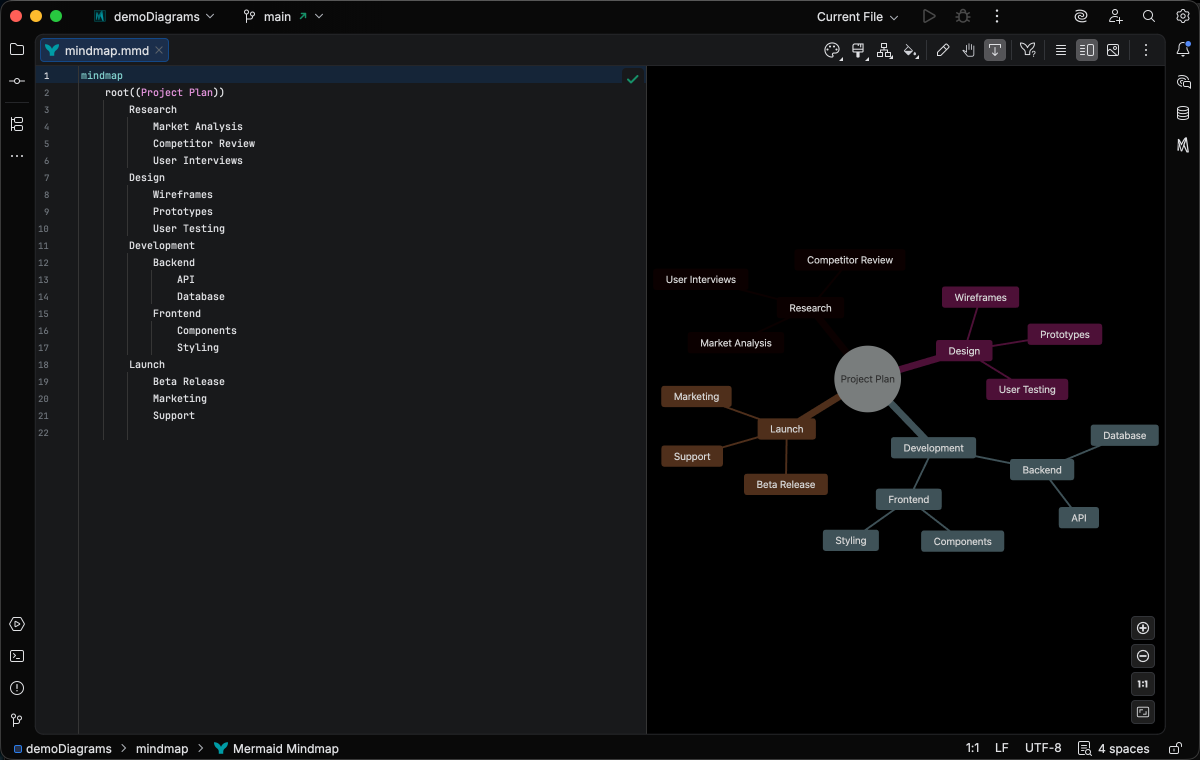
Task: Click the fit-to-window button in the diagram preview
Action: 1142,712
